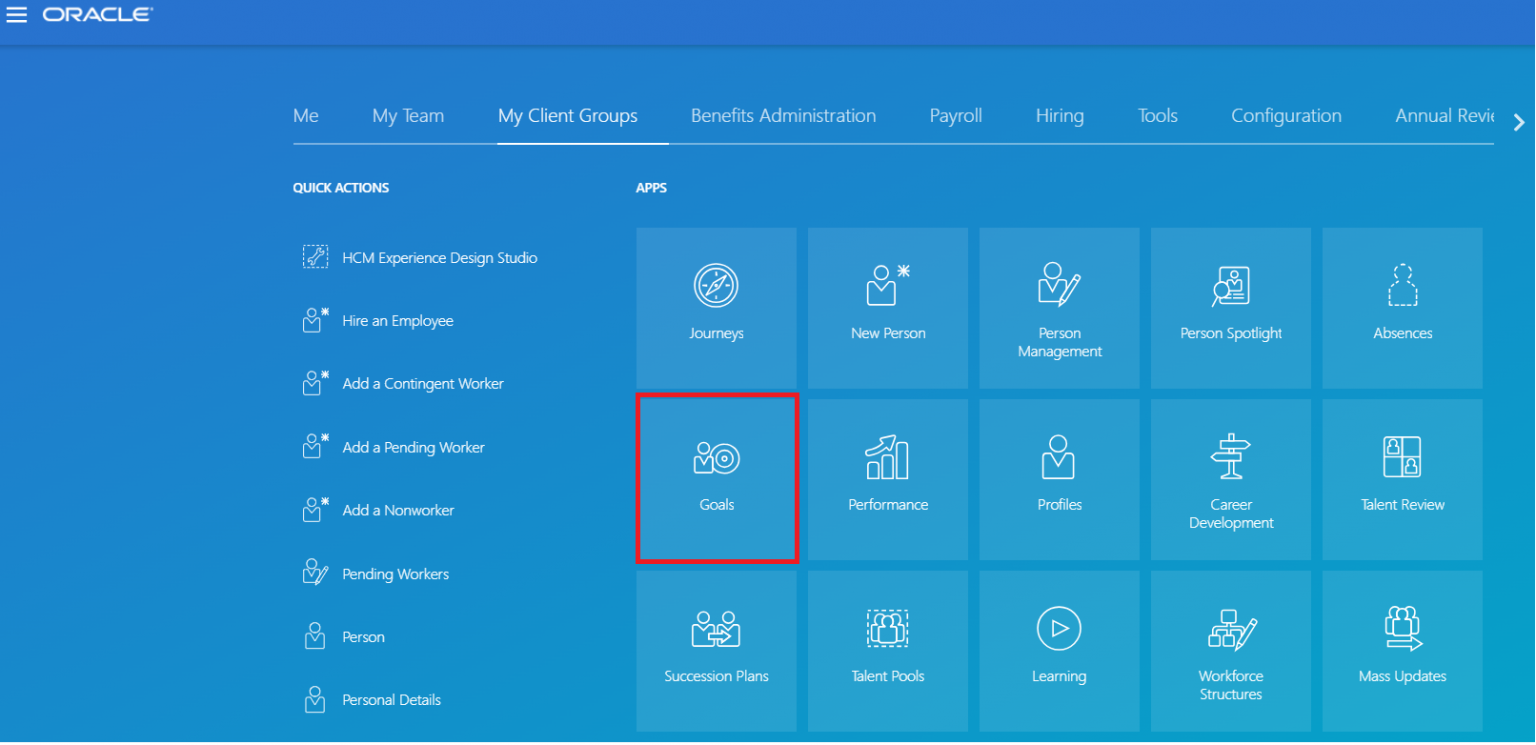This screenshot has height=745, width=1536.
Task: Open the Career Development signpost tile
Action: coord(1231,478)
